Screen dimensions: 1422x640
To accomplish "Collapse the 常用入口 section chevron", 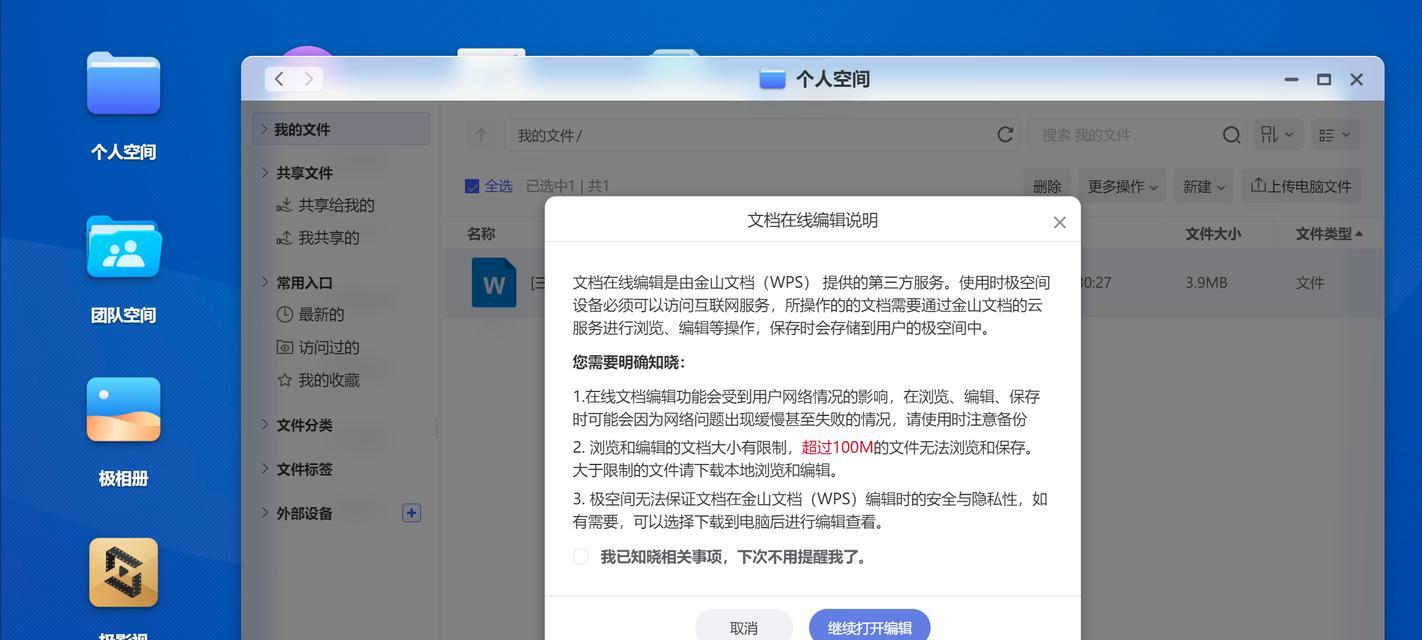I will coord(264,282).
